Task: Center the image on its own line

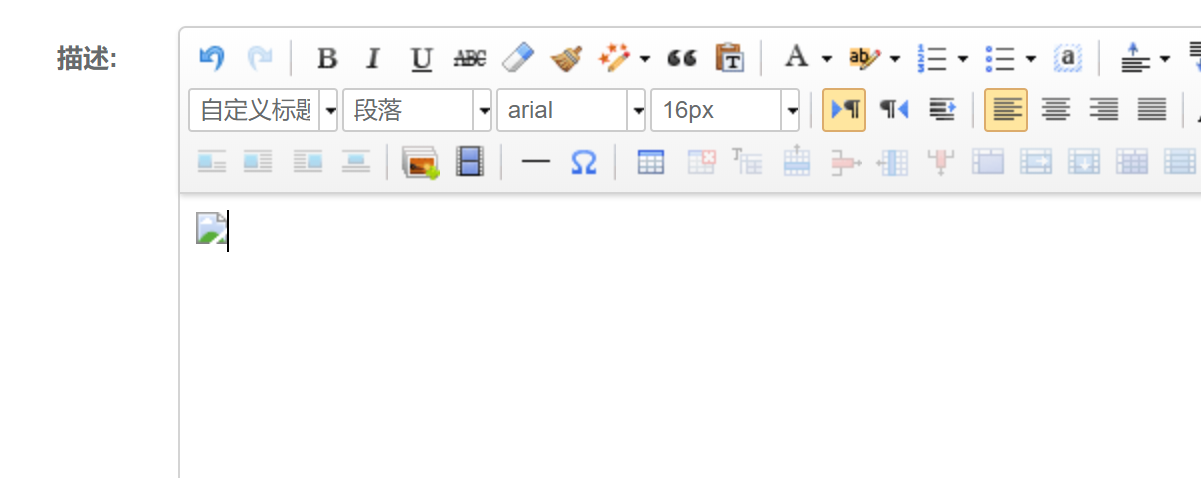Action: (x=355, y=161)
